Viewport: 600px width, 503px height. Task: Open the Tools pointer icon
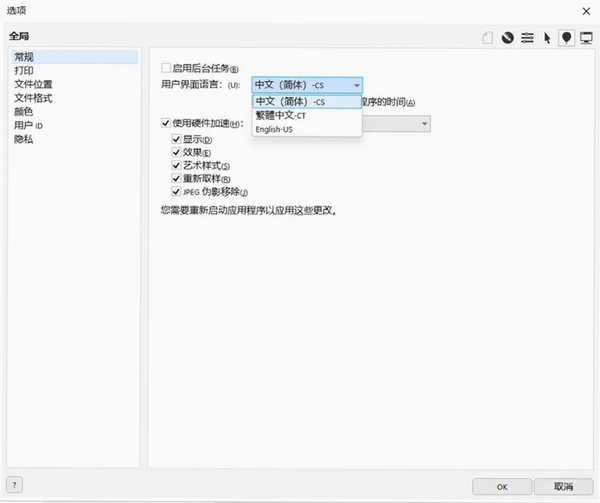(x=547, y=38)
